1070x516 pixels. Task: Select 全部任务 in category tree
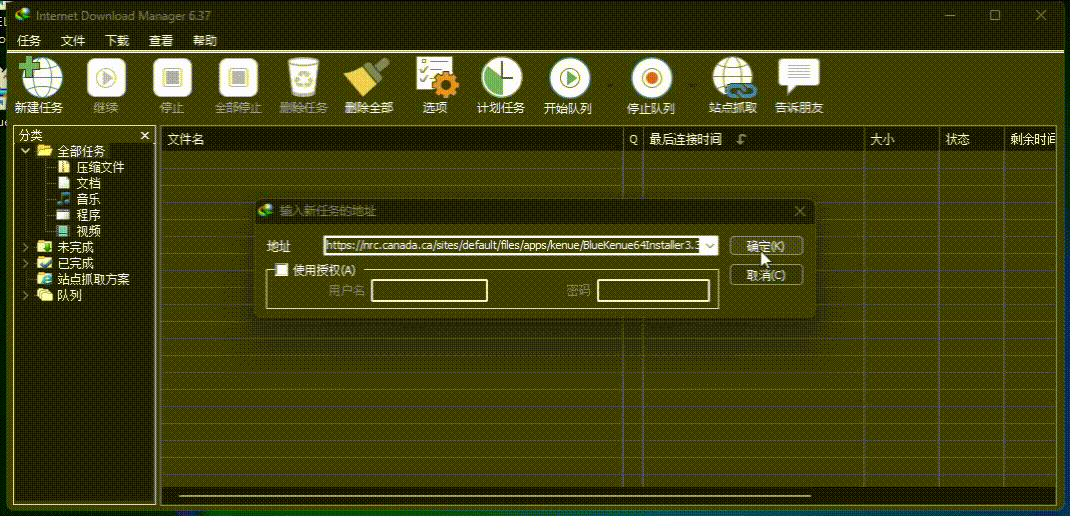point(81,152)
